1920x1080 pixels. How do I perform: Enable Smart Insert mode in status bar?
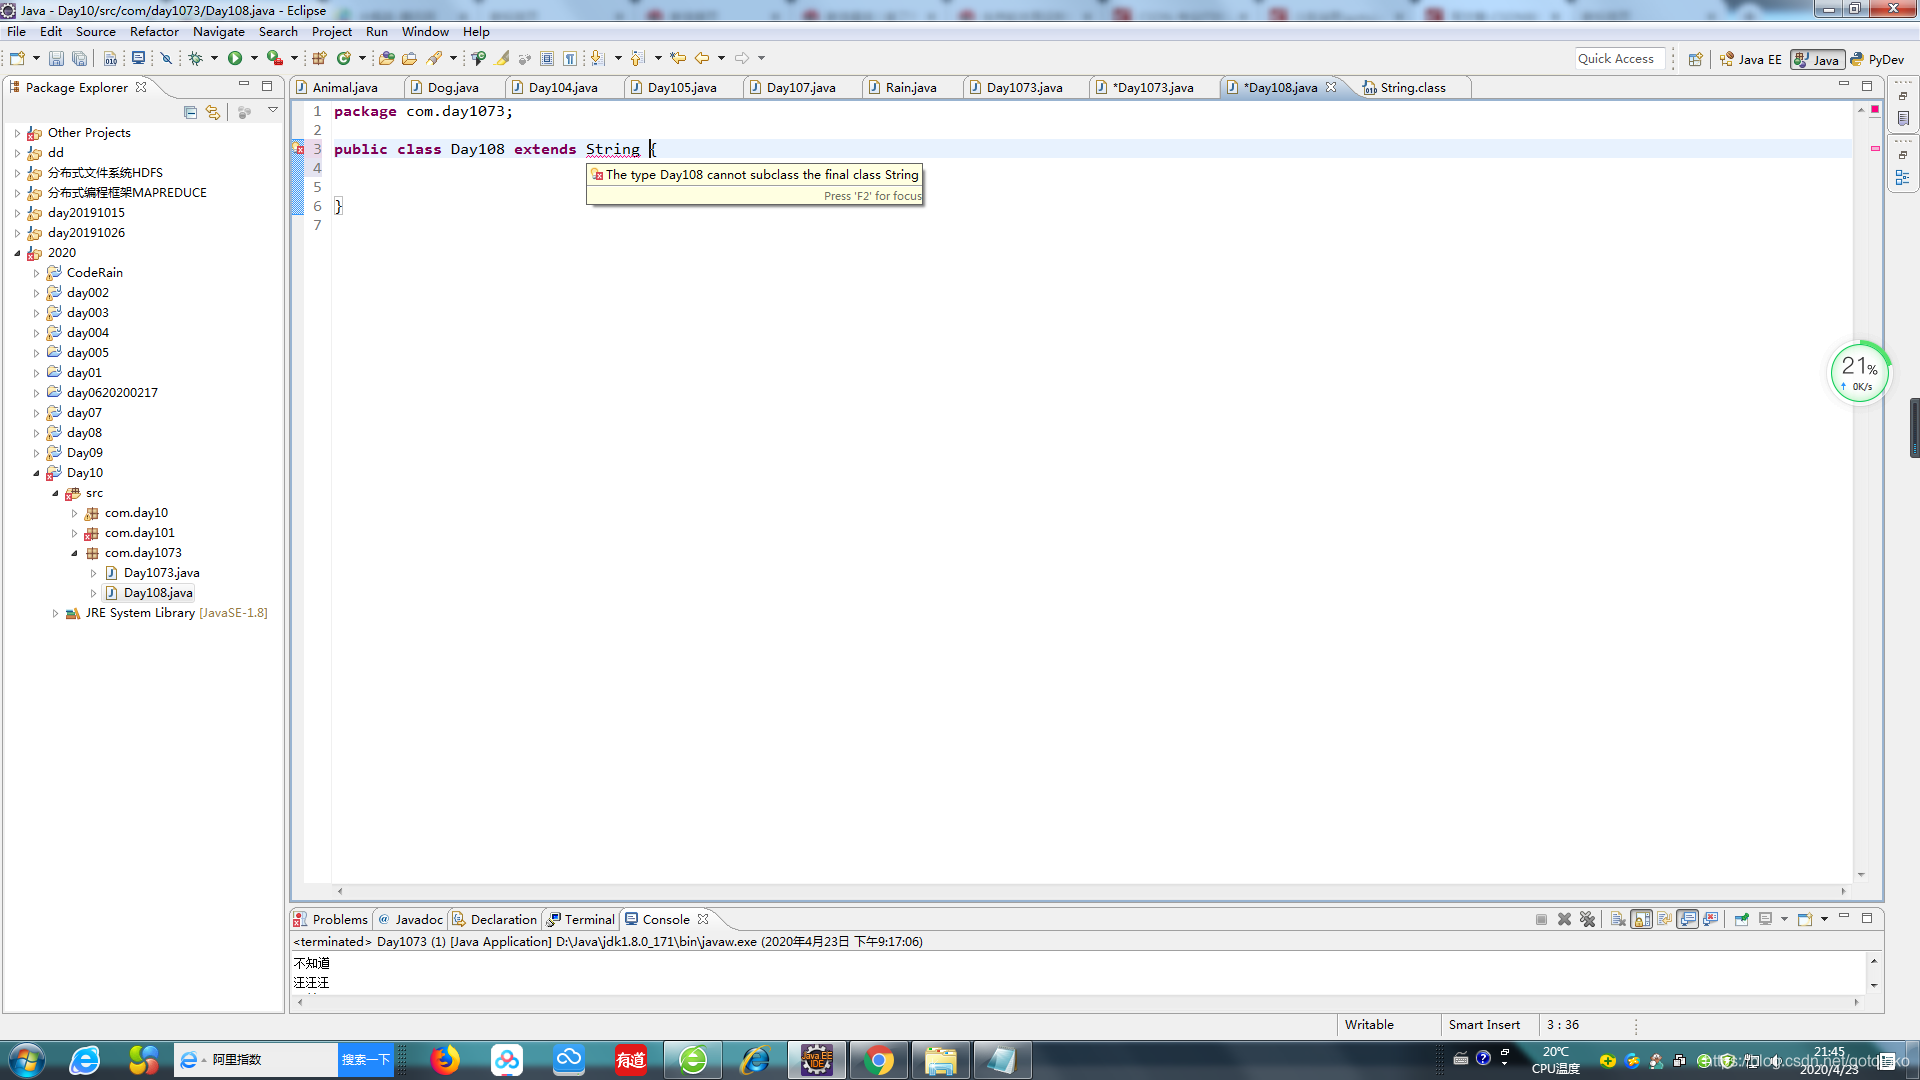tap(1484, 1025)
